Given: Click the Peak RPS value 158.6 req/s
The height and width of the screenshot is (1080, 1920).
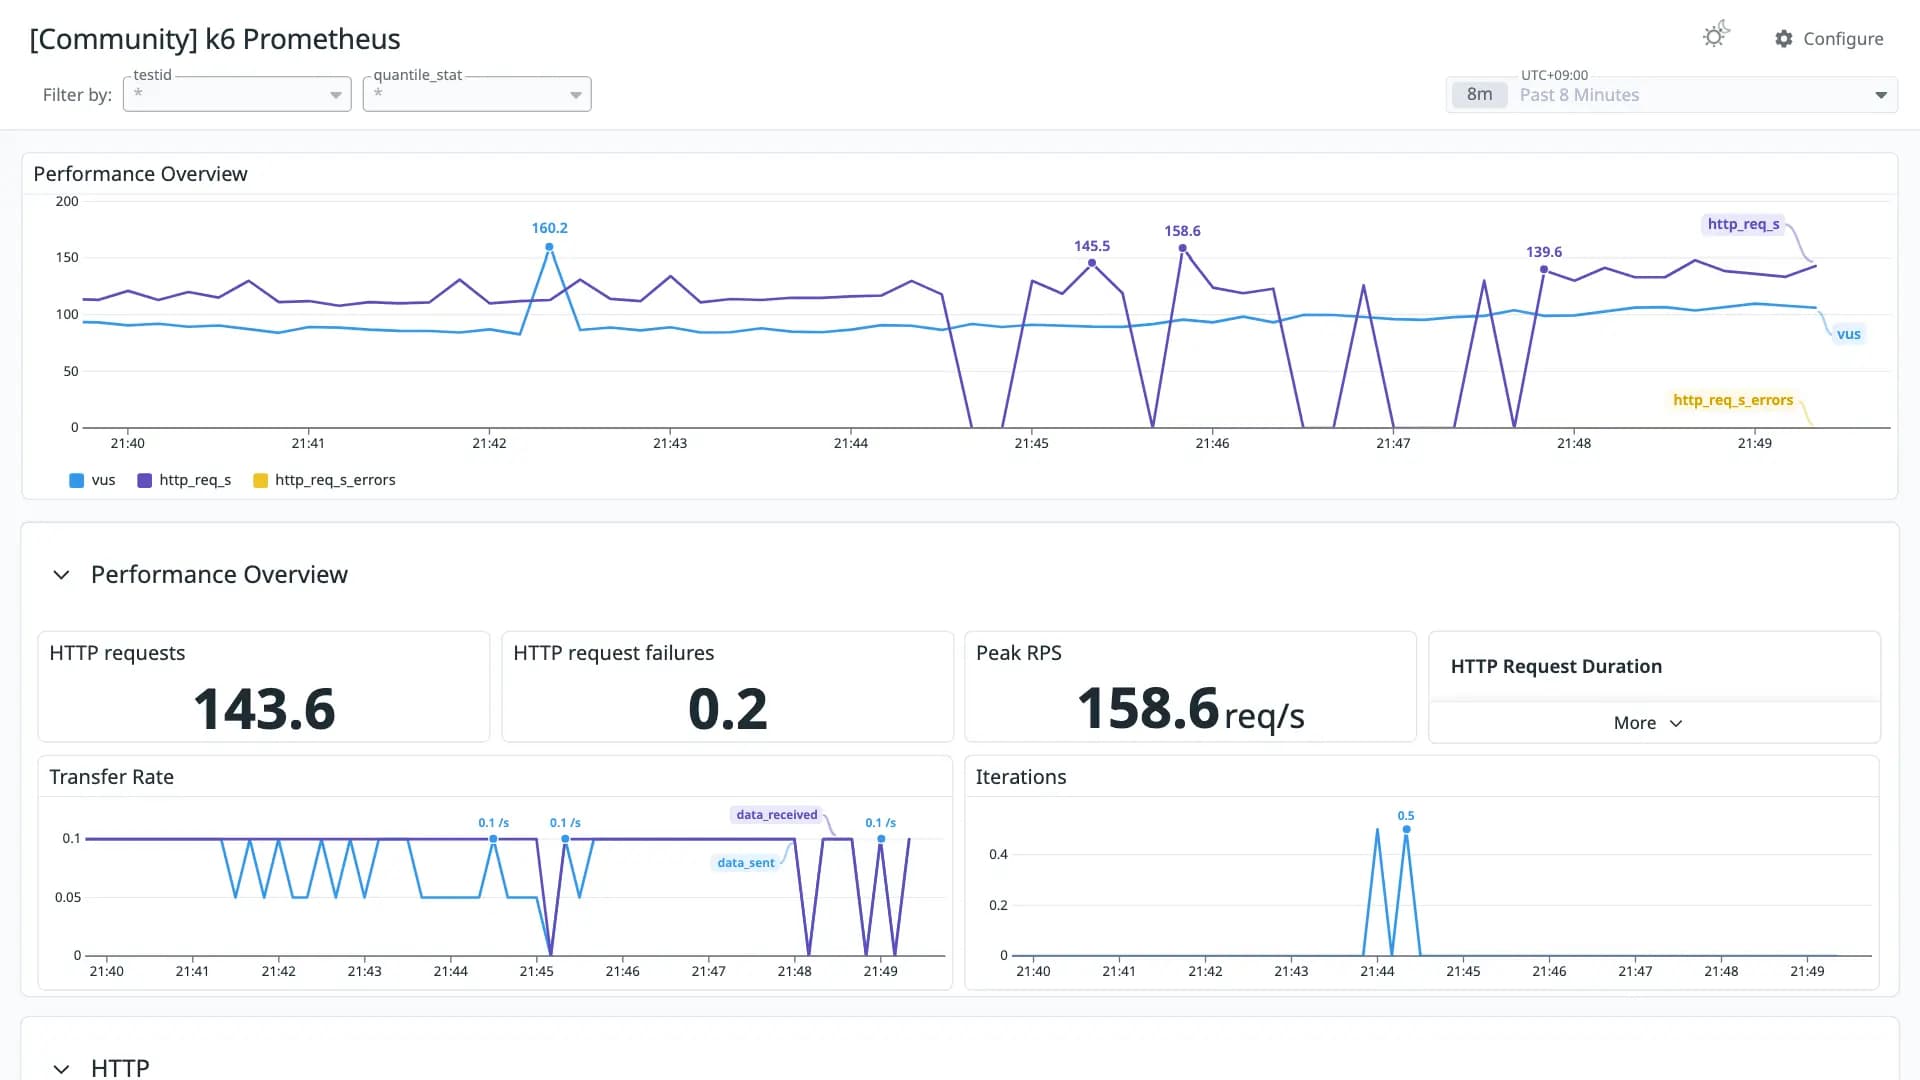Looking at the screenshot, I should coord(1190,709).
